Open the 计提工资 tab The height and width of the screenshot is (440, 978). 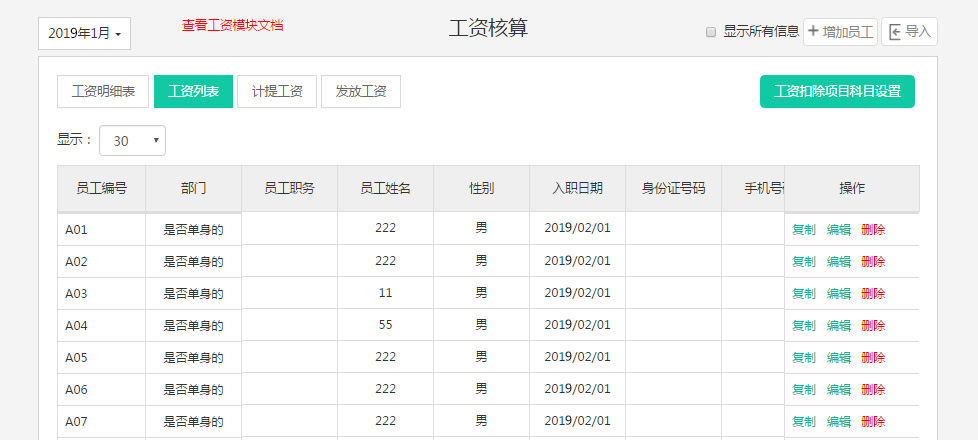pyautogui.click(x=277, y=91)
